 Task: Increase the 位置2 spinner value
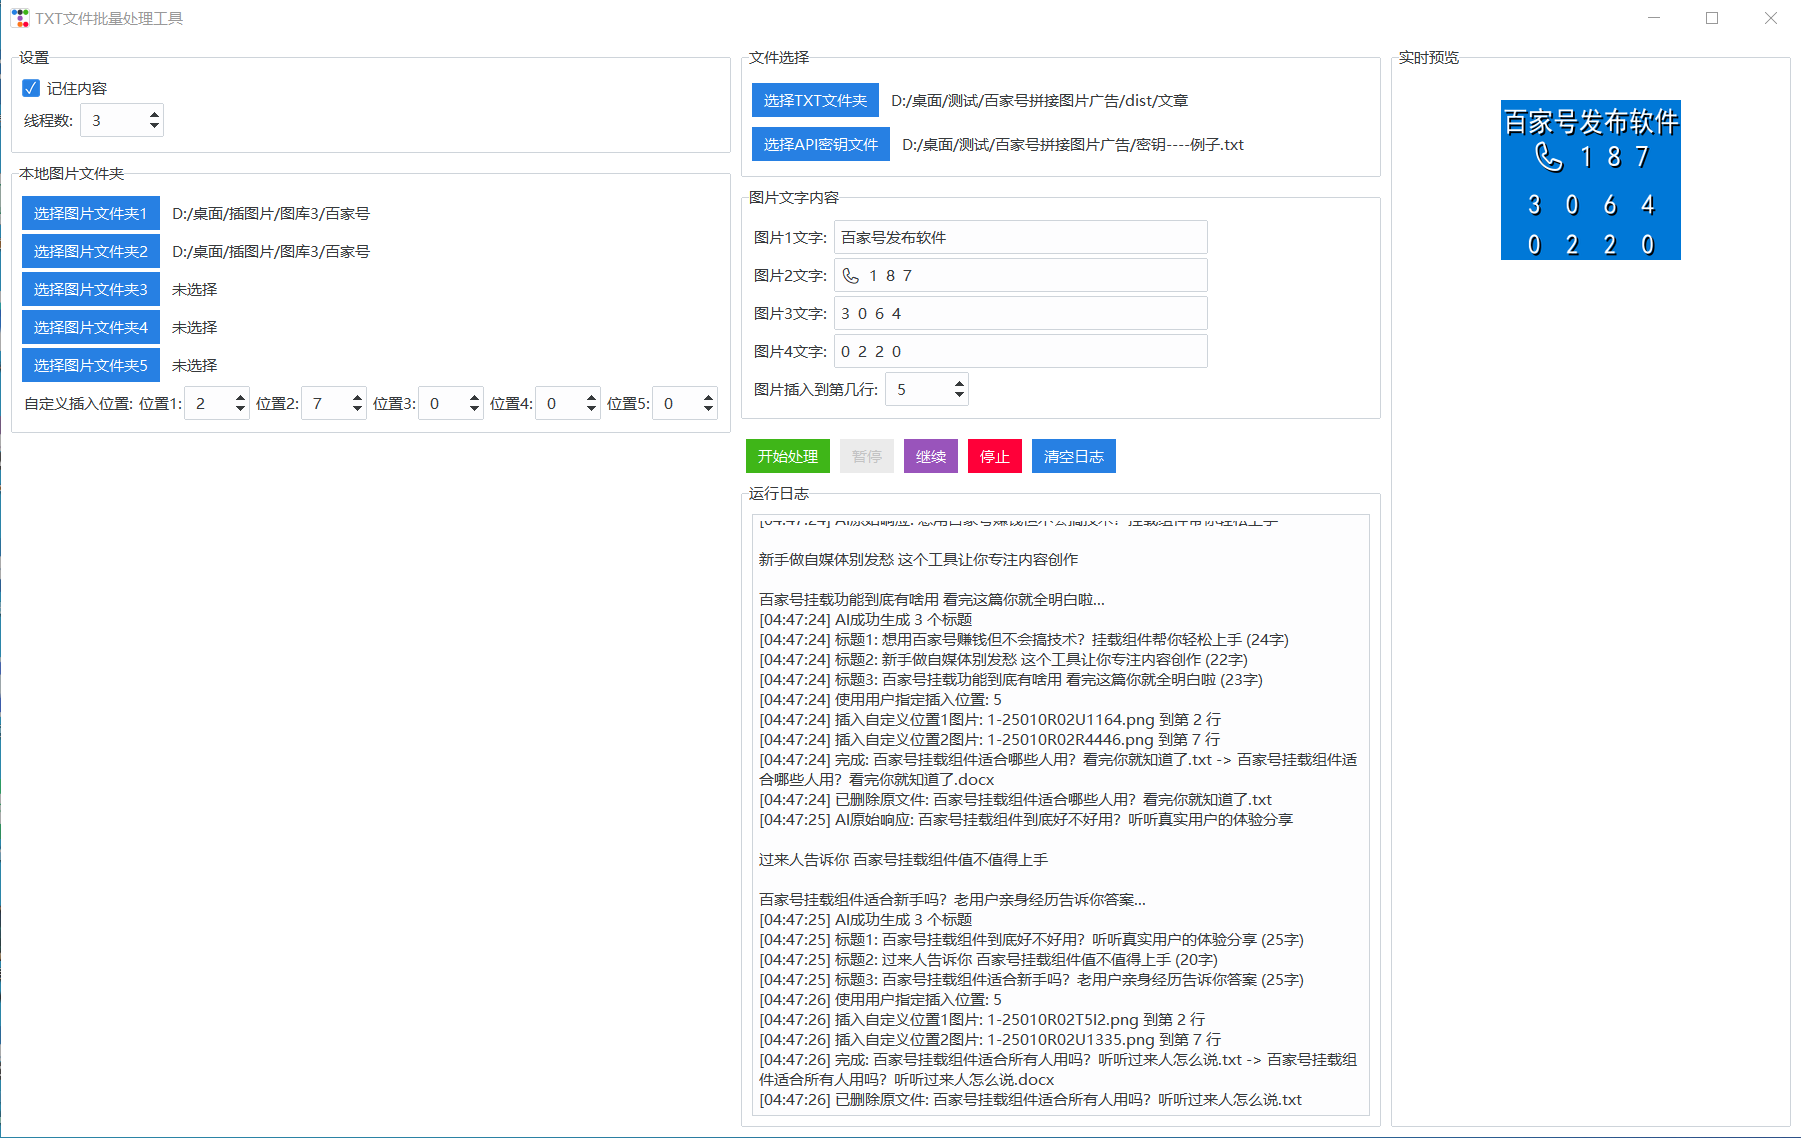click(x=357, y=398)
